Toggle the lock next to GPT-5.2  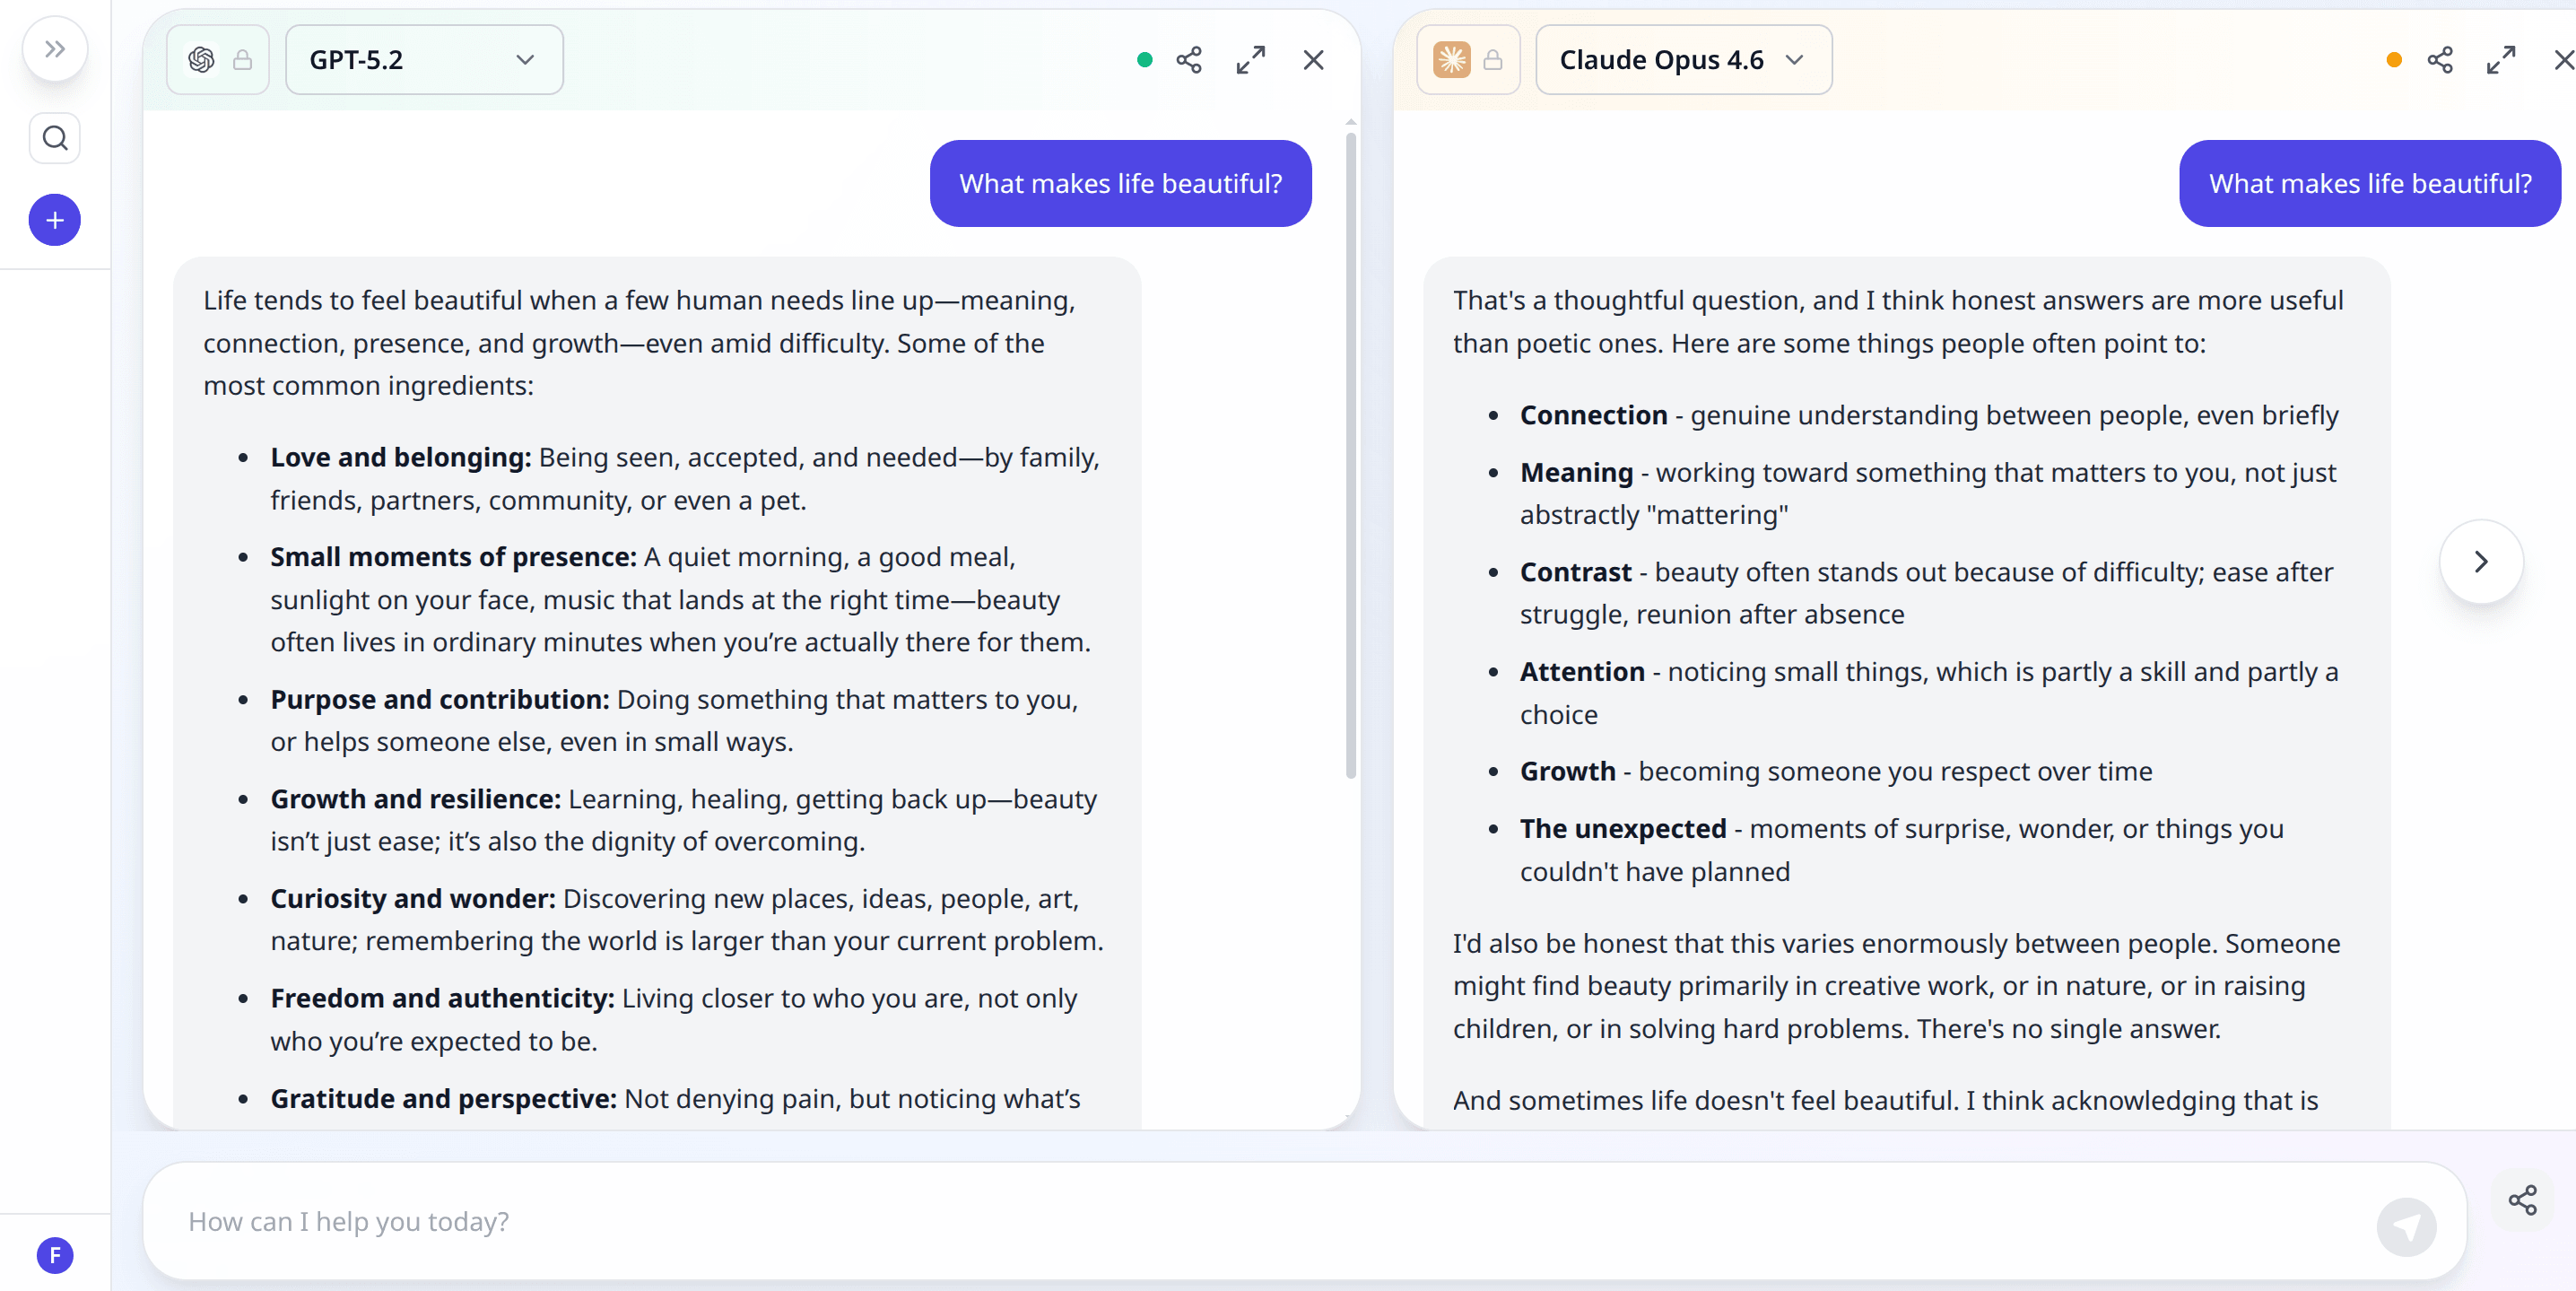[242, 60]
